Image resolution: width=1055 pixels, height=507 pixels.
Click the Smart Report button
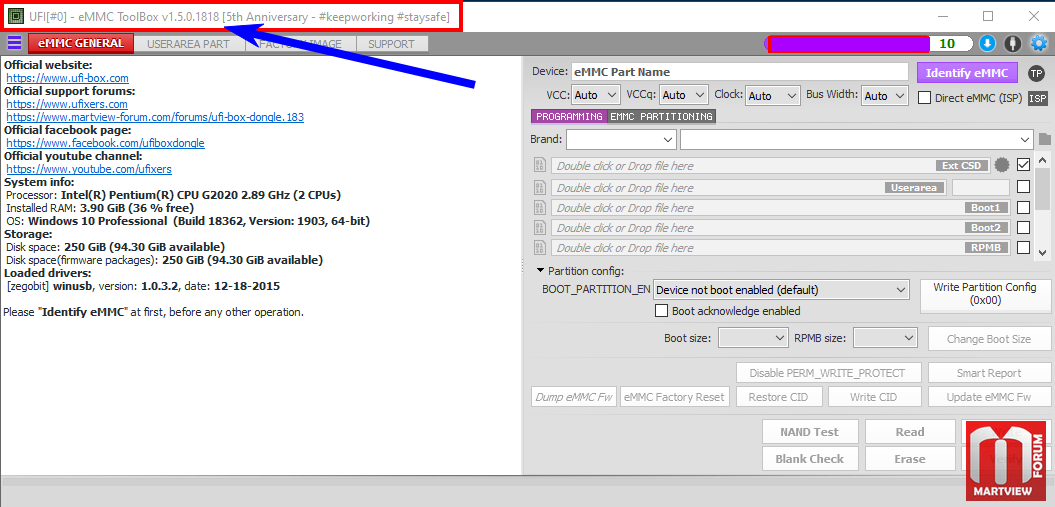[988, 373]
